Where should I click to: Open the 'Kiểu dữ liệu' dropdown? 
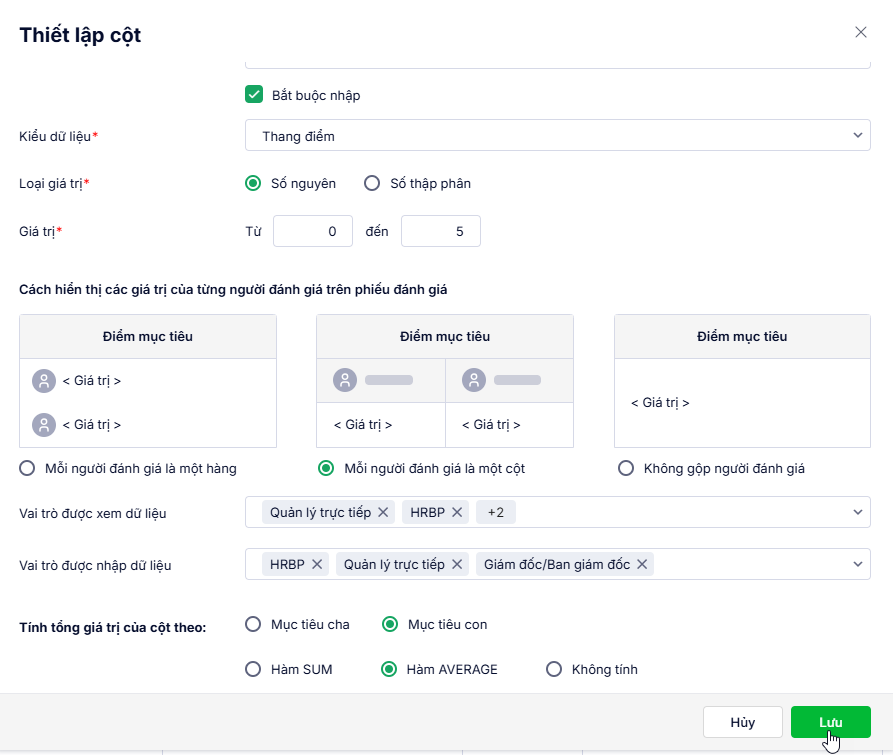pos(557,135)
